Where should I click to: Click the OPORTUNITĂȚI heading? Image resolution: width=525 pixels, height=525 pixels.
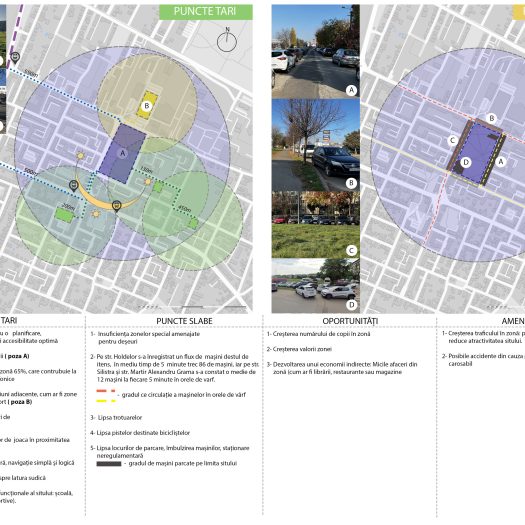pos(350,321)
